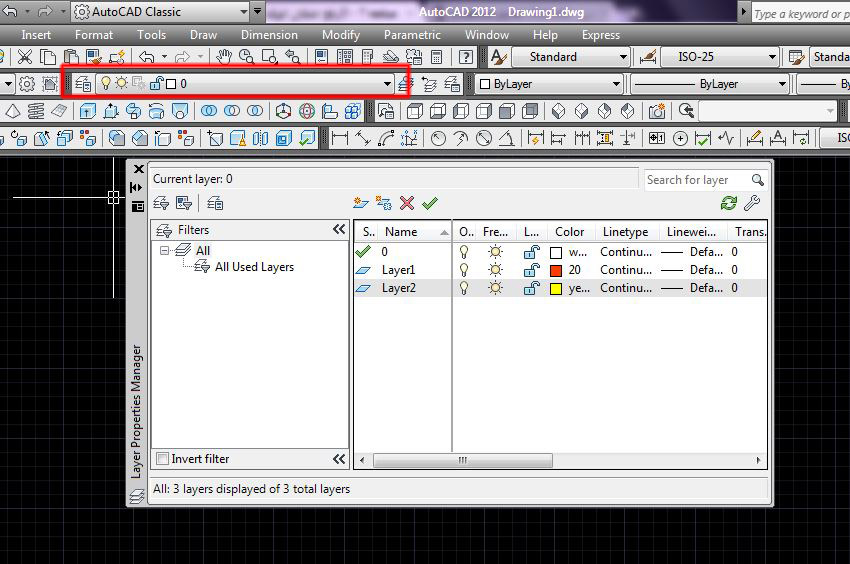Select the Pan hand tool in toolbar
Viewport: 850px width, 564px height.
tap(224, 57)
